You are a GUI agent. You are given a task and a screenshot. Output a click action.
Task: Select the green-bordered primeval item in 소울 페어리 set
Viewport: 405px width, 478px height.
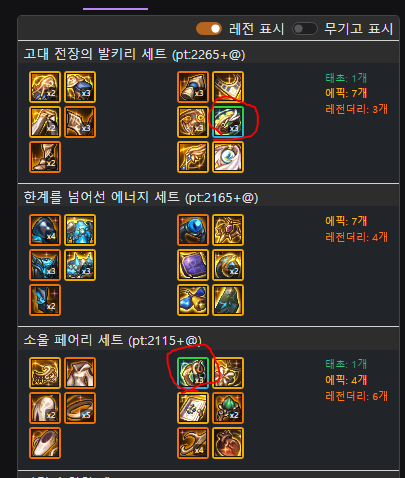193,373
